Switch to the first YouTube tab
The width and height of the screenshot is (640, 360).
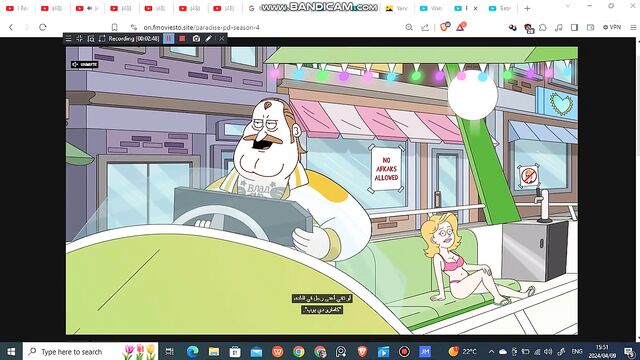pyautogui.click(x=17, y=8)
